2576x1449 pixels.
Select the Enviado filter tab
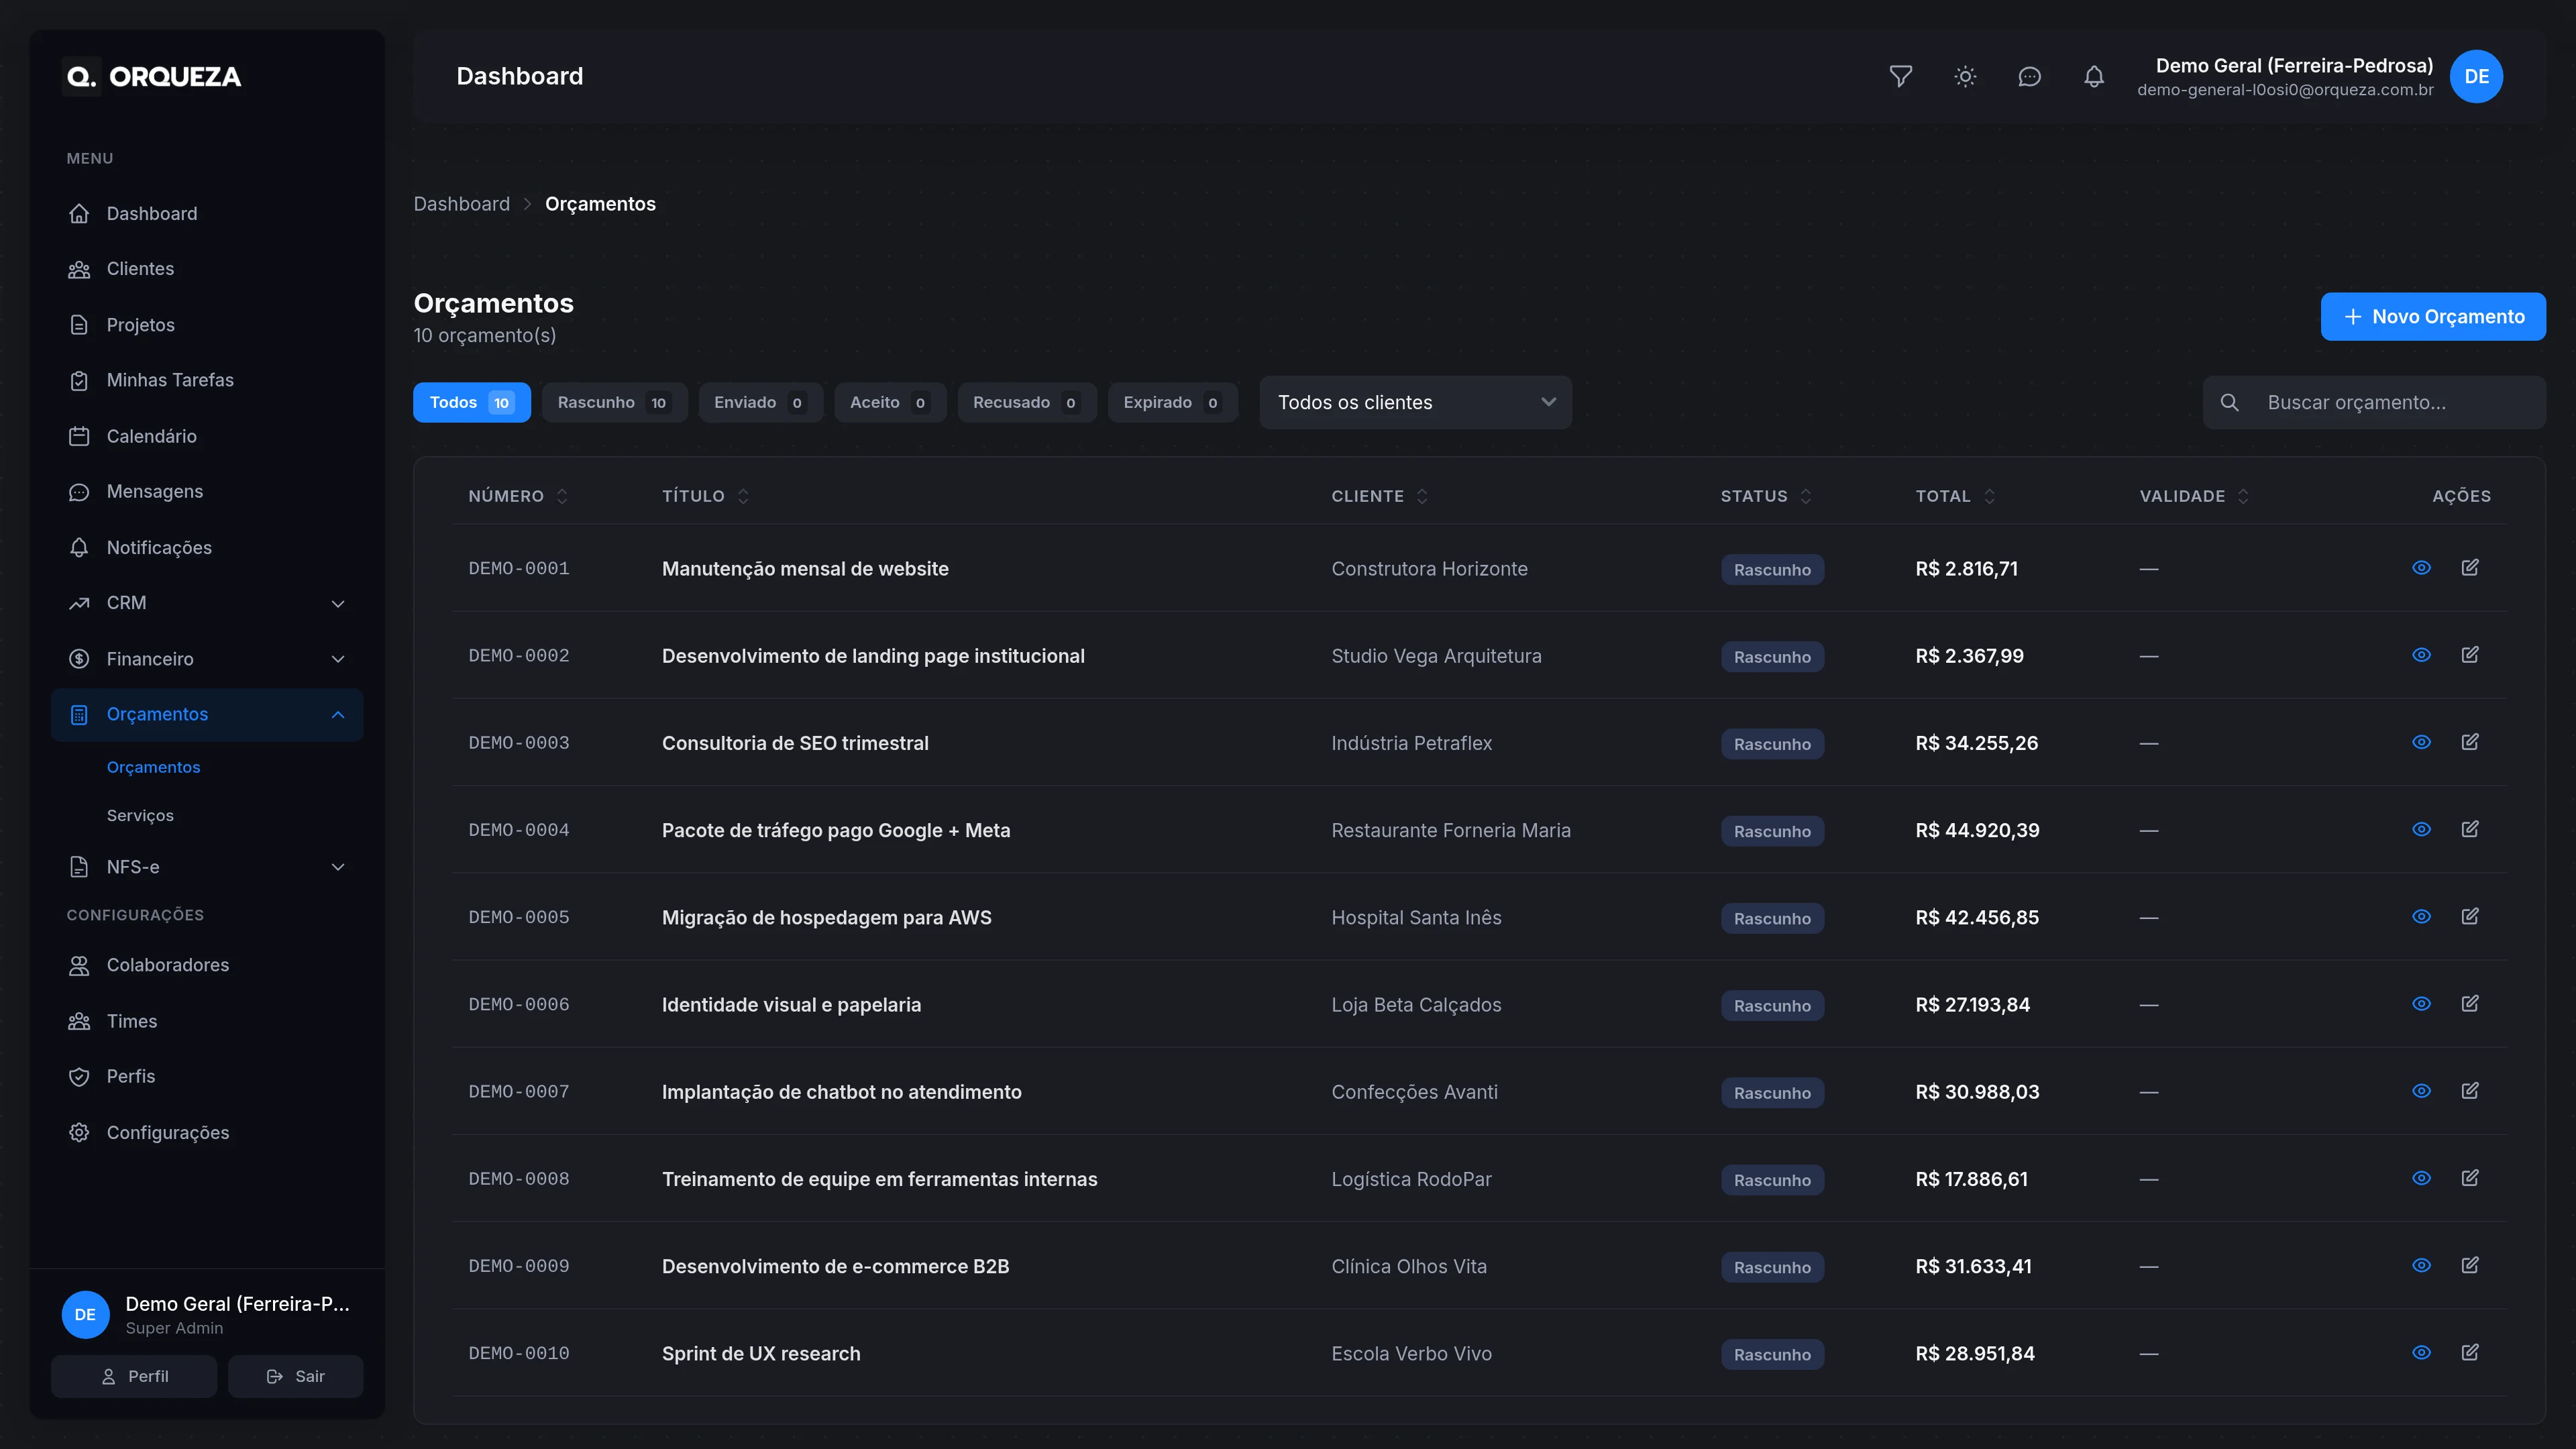point(760,402)
